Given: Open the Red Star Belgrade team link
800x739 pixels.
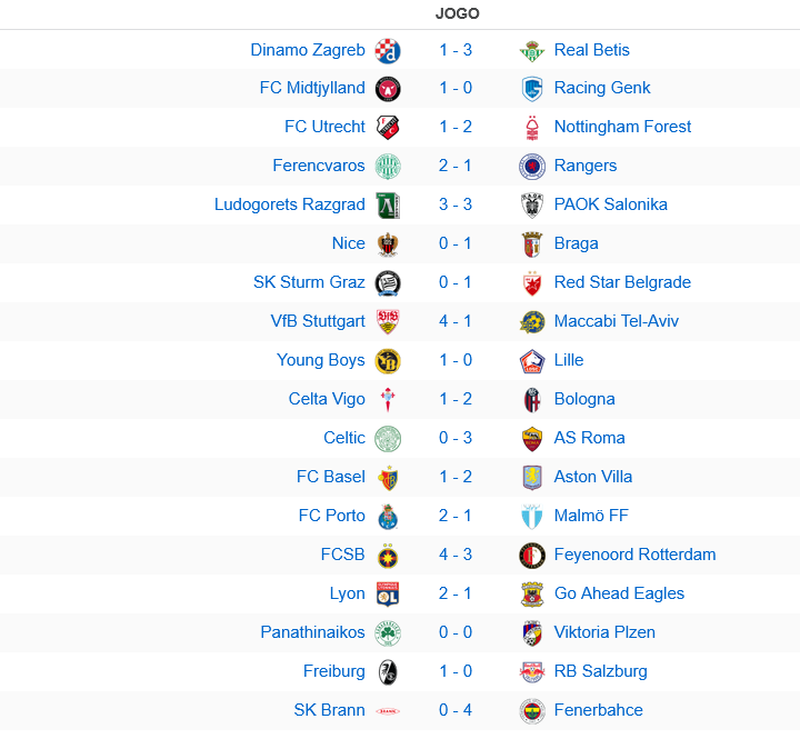Looking at the screenshot, I should pyautogui.click(x=622, y=282).
